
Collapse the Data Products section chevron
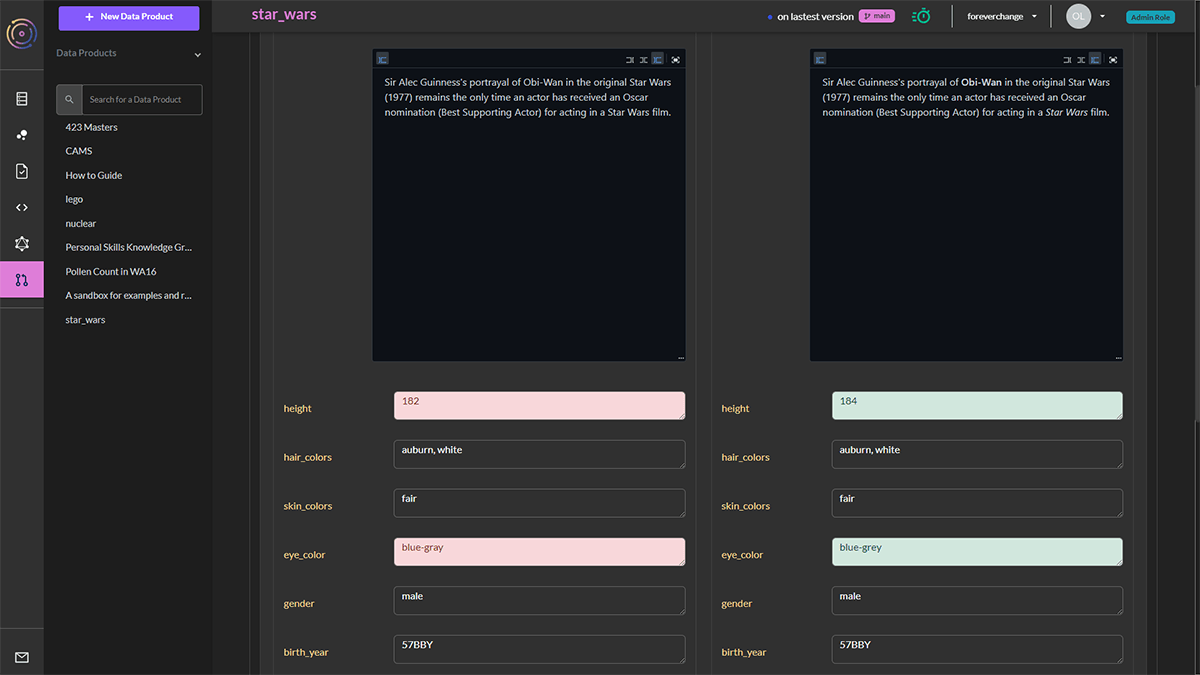coord(197,54)
